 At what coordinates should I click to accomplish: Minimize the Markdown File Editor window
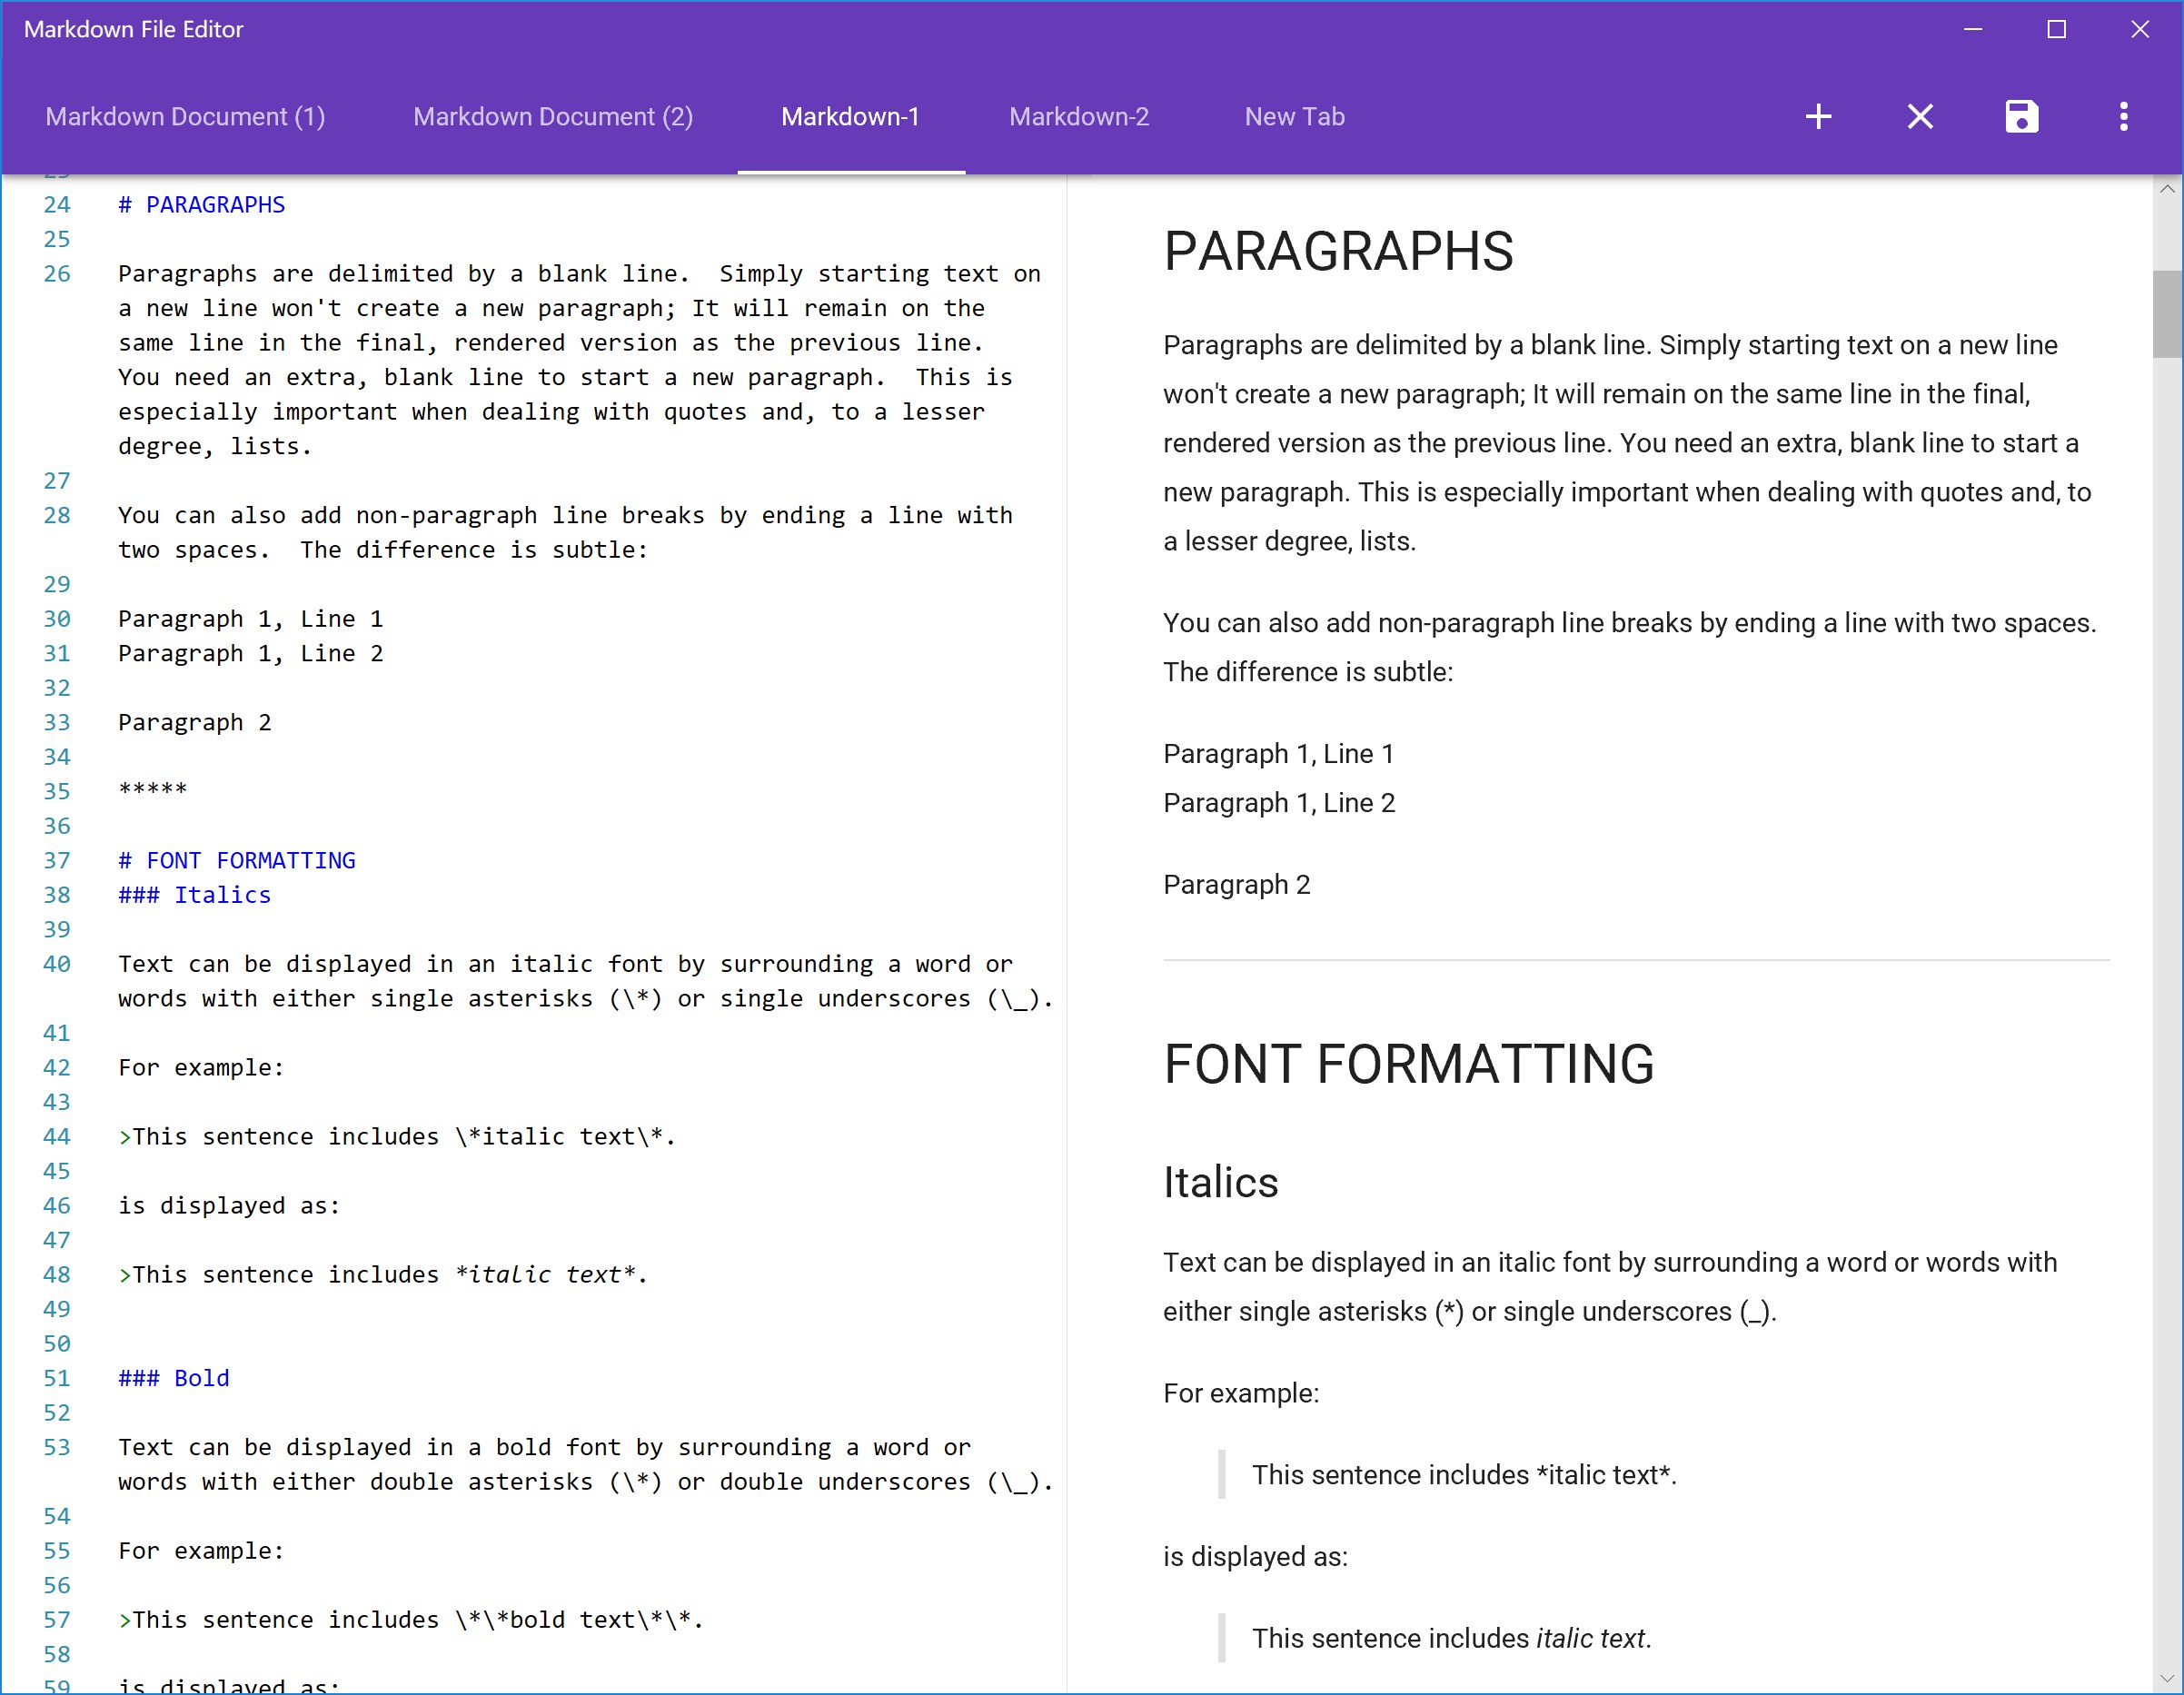(x=1972, y=30)
